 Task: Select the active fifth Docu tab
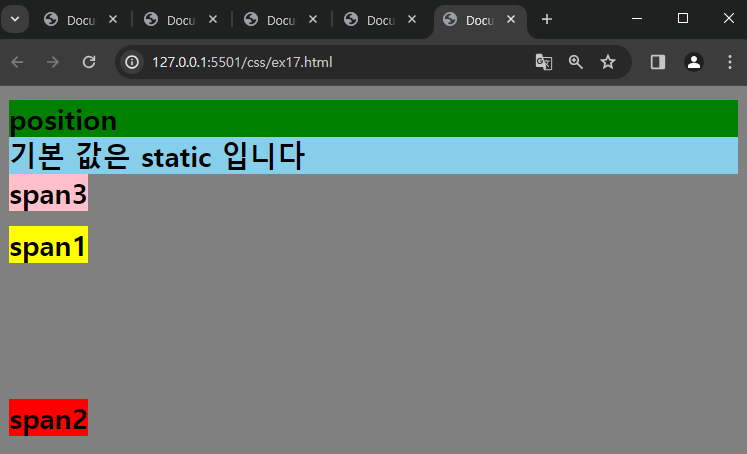(479, 20)
